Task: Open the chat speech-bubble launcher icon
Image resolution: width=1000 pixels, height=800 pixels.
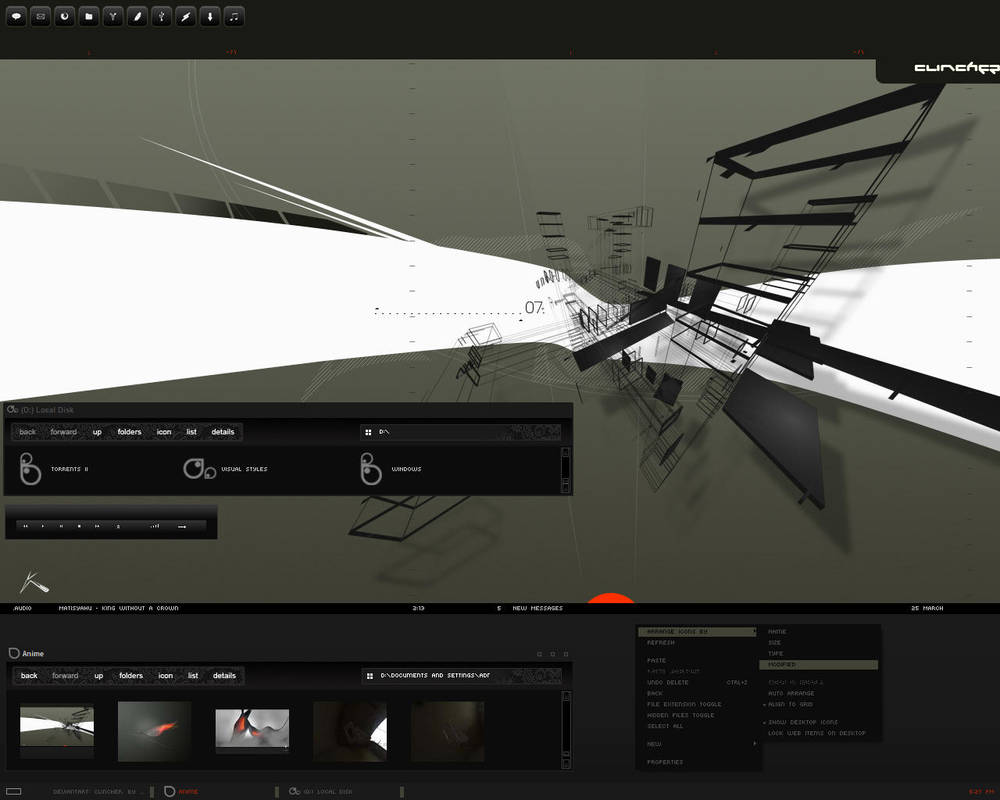Action: click(x=16, y=17)
